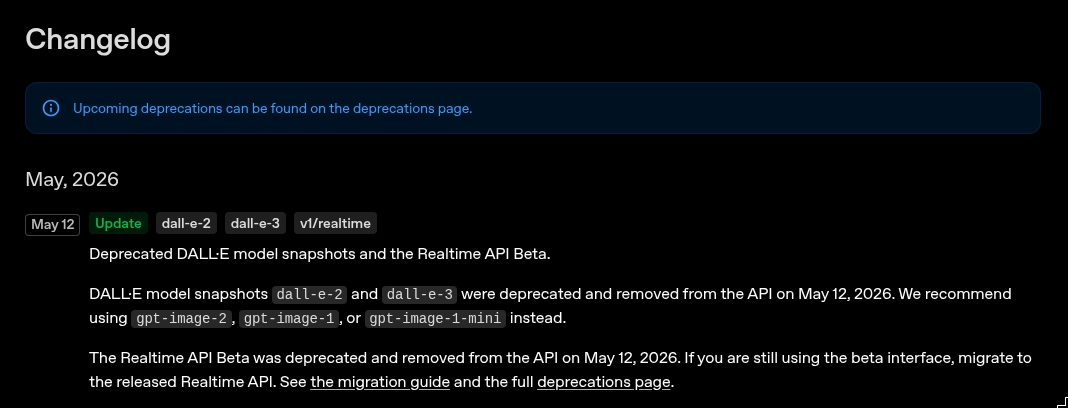This screenshot has width=1068, height=408.
Task: Click the Changelog page heading
Action: point(98,40)
